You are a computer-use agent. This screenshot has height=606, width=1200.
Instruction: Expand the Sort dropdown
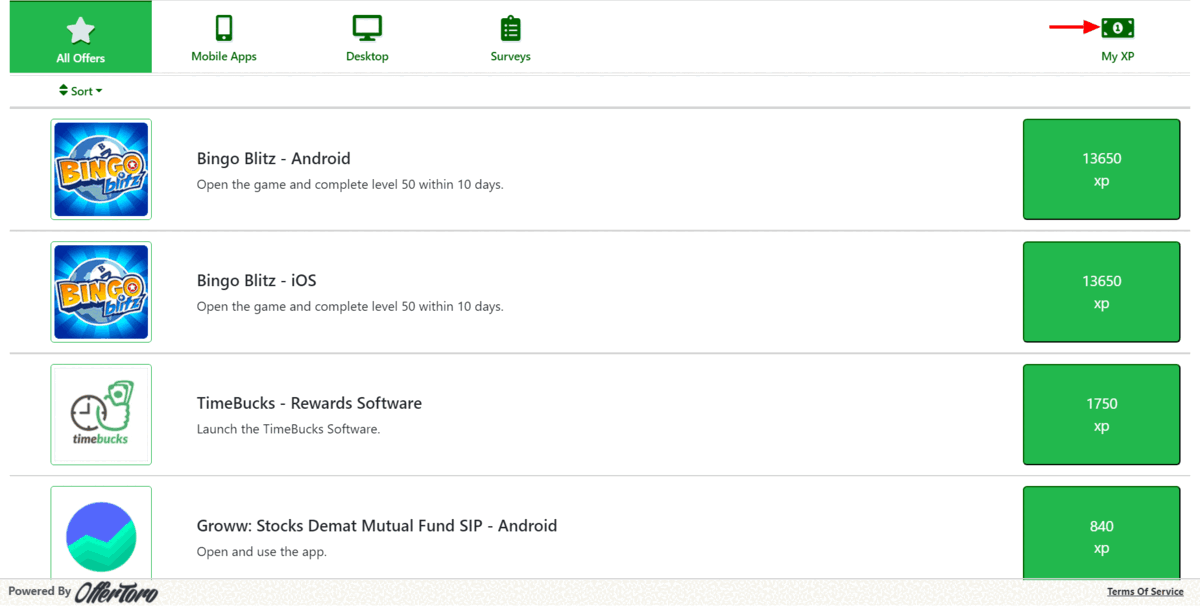[x=81, y=91]
